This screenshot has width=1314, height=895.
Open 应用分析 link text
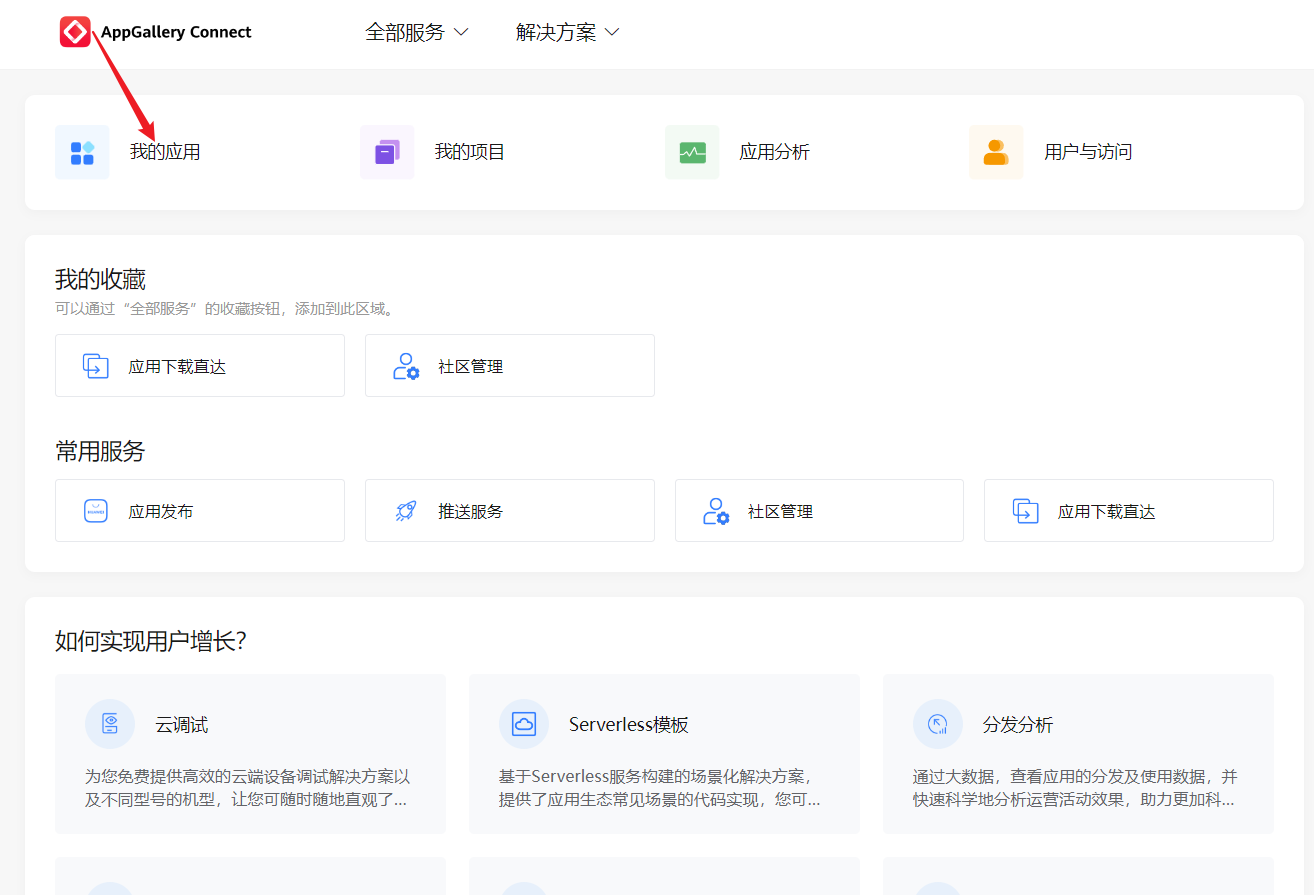[x=775, y=152]
